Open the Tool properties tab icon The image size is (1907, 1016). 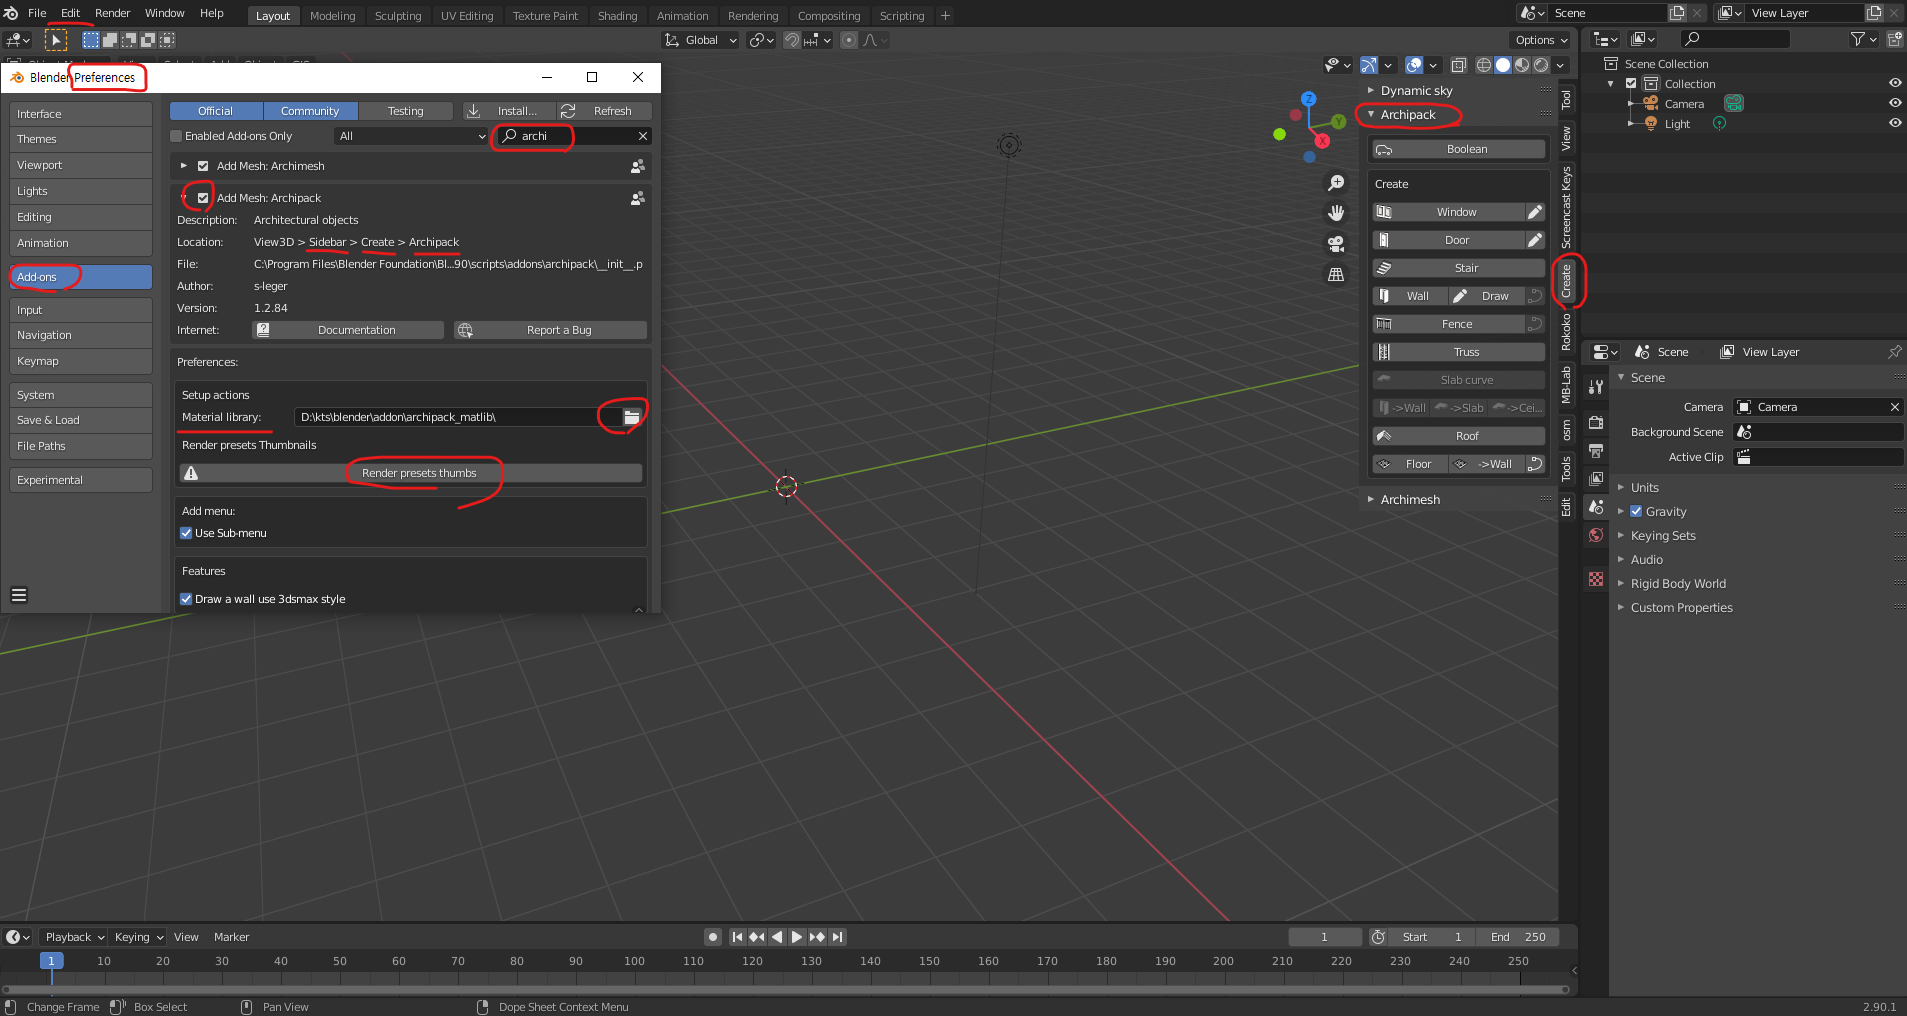pyautogui.click(x=1596, y=386)
